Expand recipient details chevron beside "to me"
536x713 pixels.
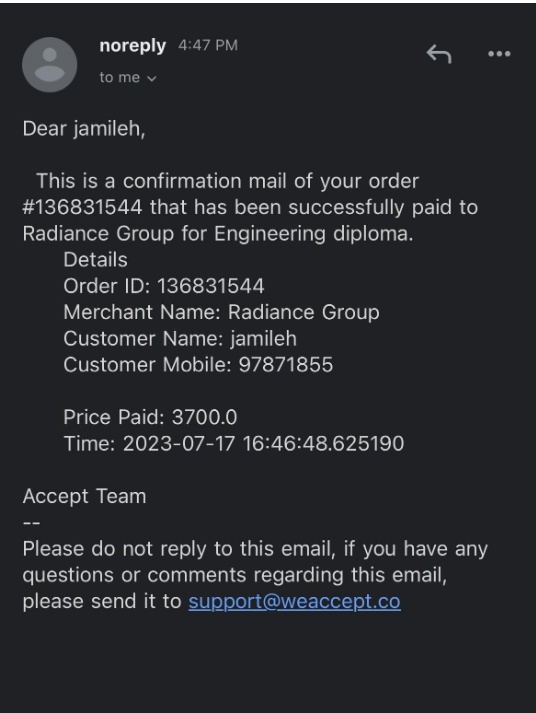coord(152,79)
